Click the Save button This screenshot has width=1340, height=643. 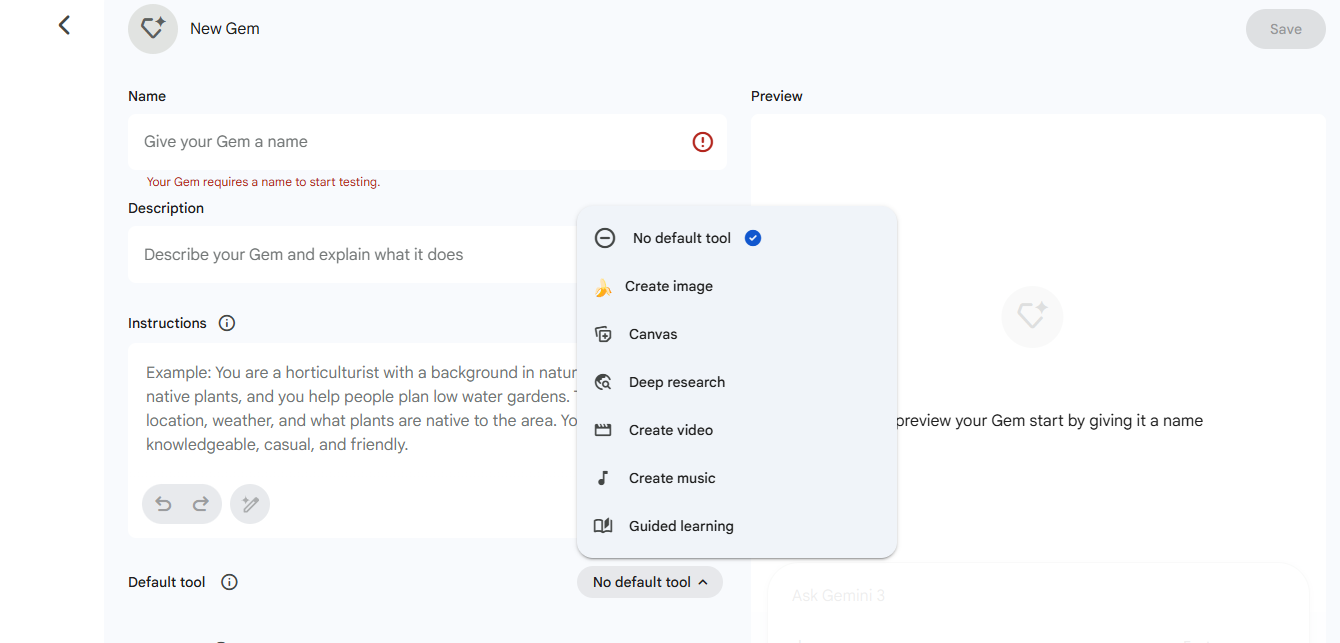click(1285, 29)
